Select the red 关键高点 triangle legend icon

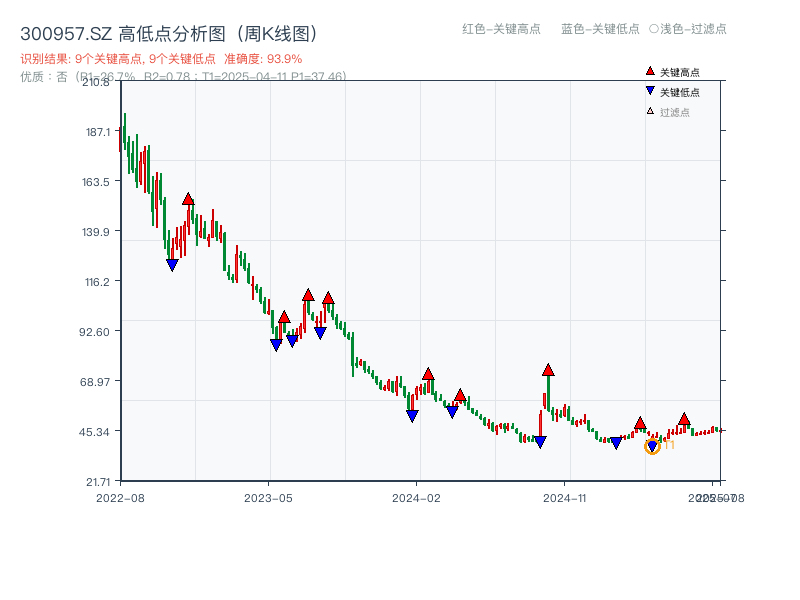(650, 71)
